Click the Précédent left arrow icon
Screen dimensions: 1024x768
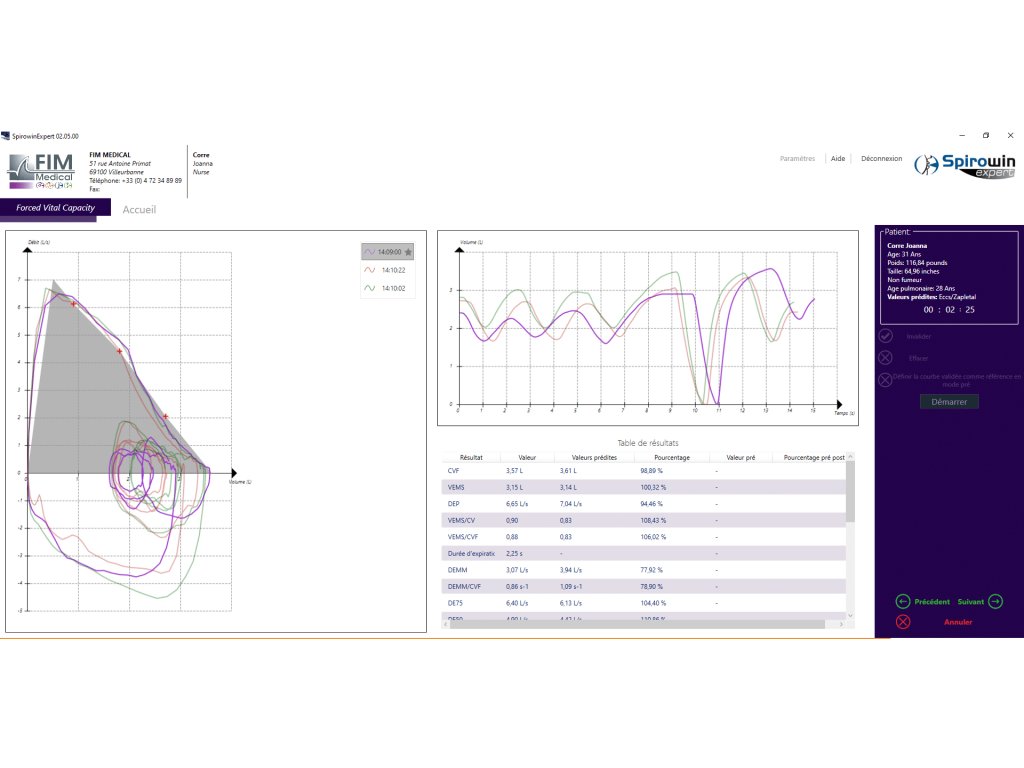pos(903,601)
